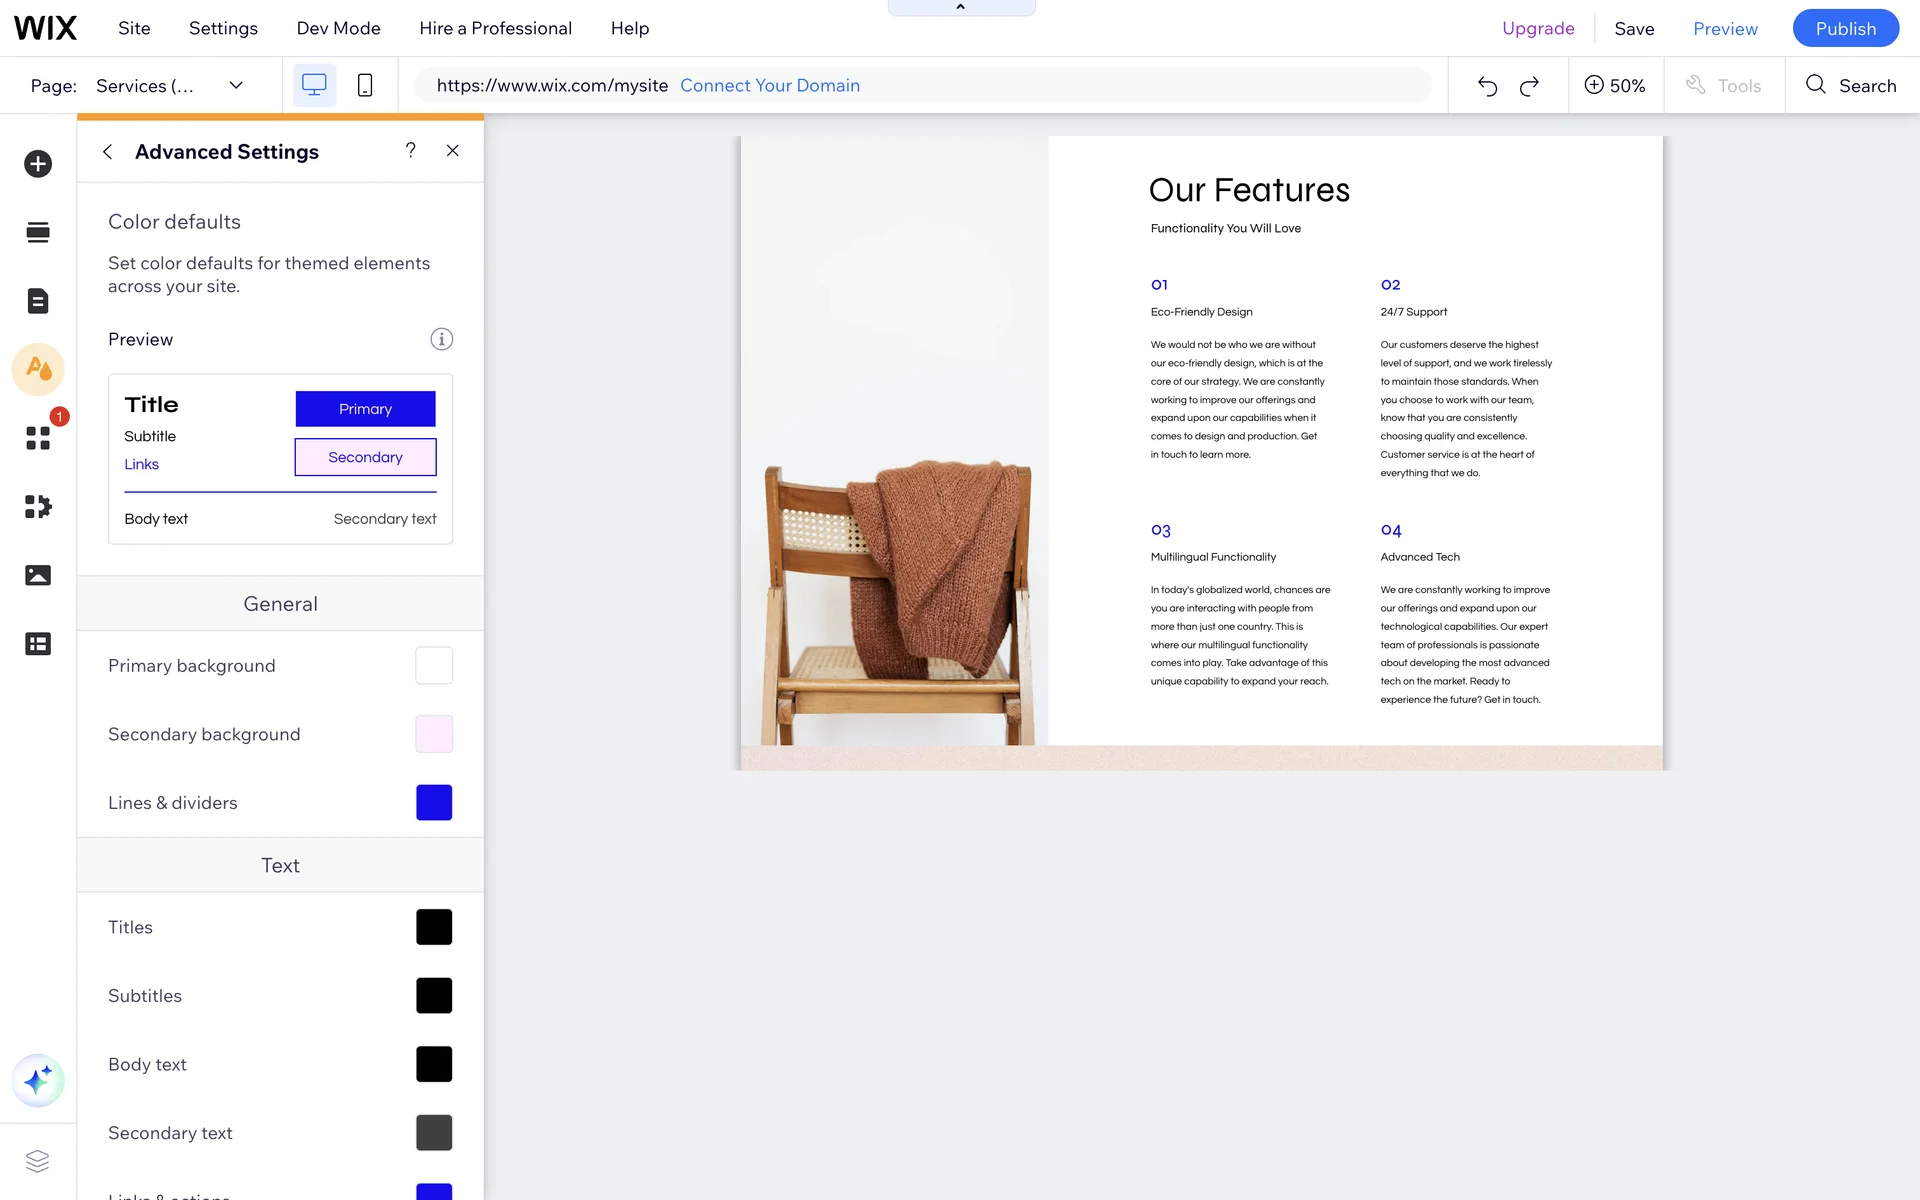
Task: Open the Dev Mode menu
Action: click(x=338, y=28)
